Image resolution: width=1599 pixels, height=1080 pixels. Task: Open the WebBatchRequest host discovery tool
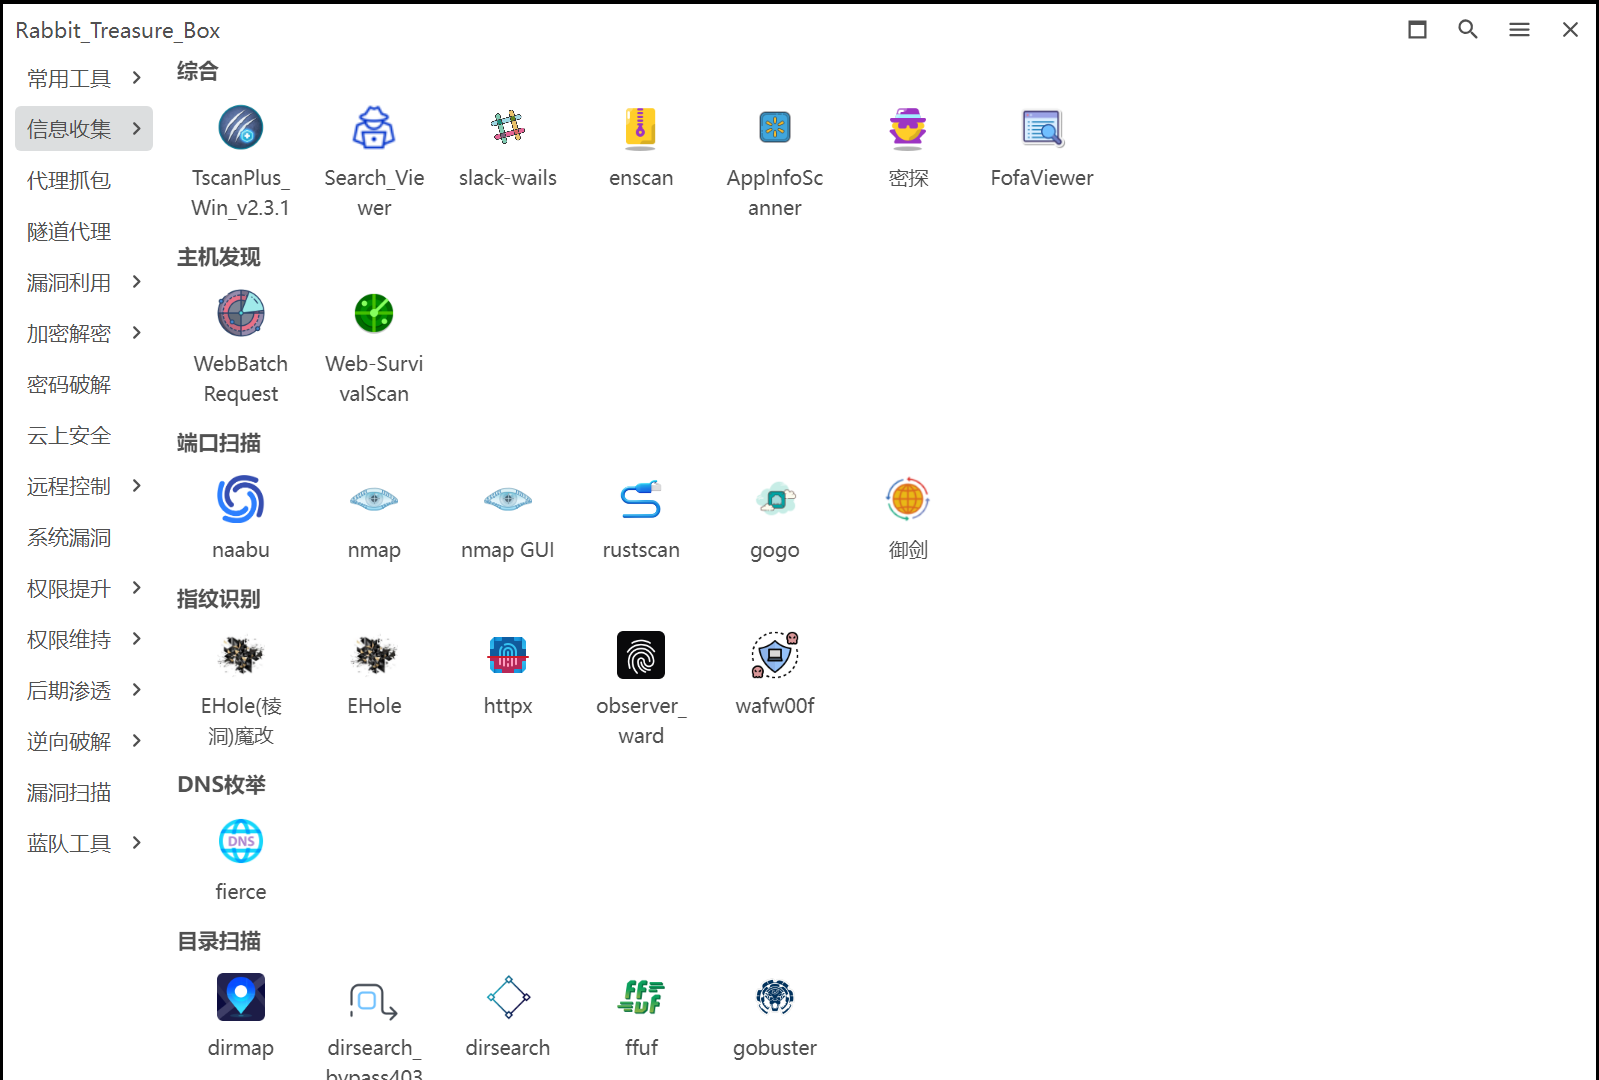pyautogui.click(x=241, y=314)
